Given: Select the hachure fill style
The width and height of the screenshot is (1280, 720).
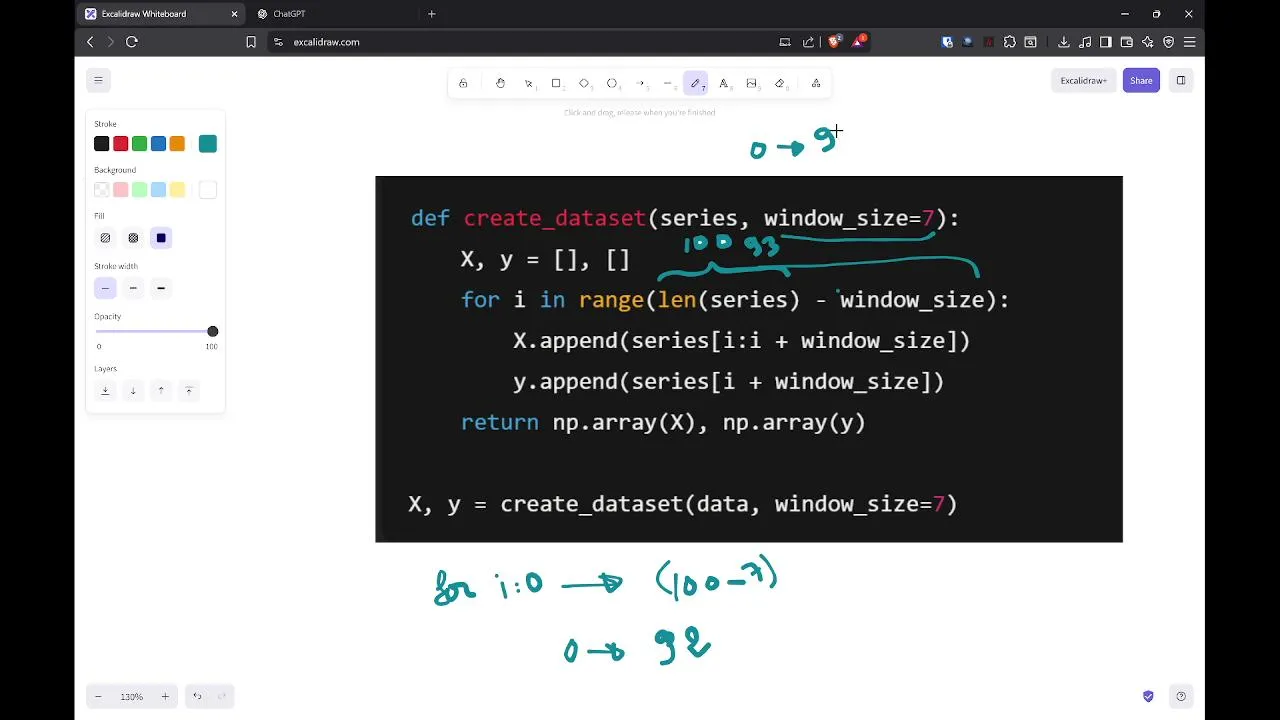Looking at the screenshot, I should pos(105,238).
